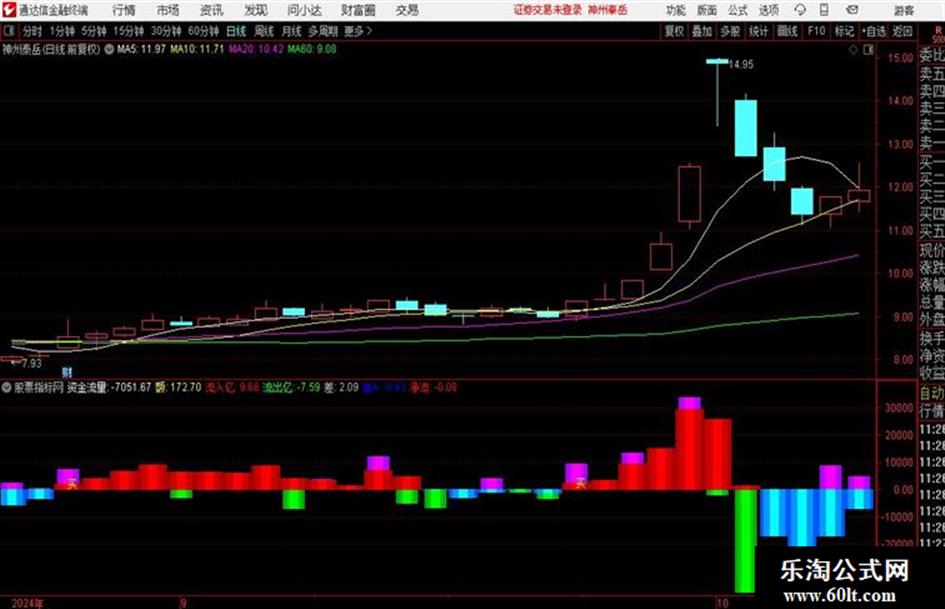Viewport: 945px width, 609px height.
Task: Open the 财富圈 menu
Action: 358,10
